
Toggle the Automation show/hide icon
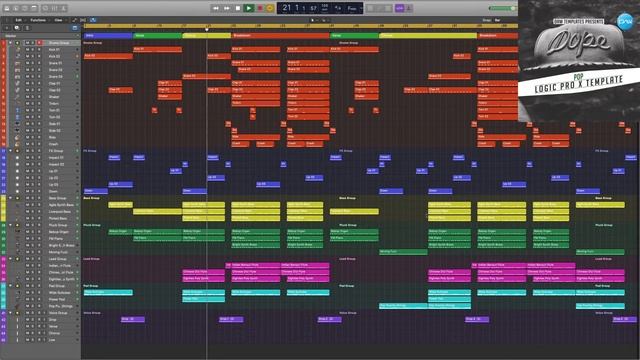[x=74, y=20]
